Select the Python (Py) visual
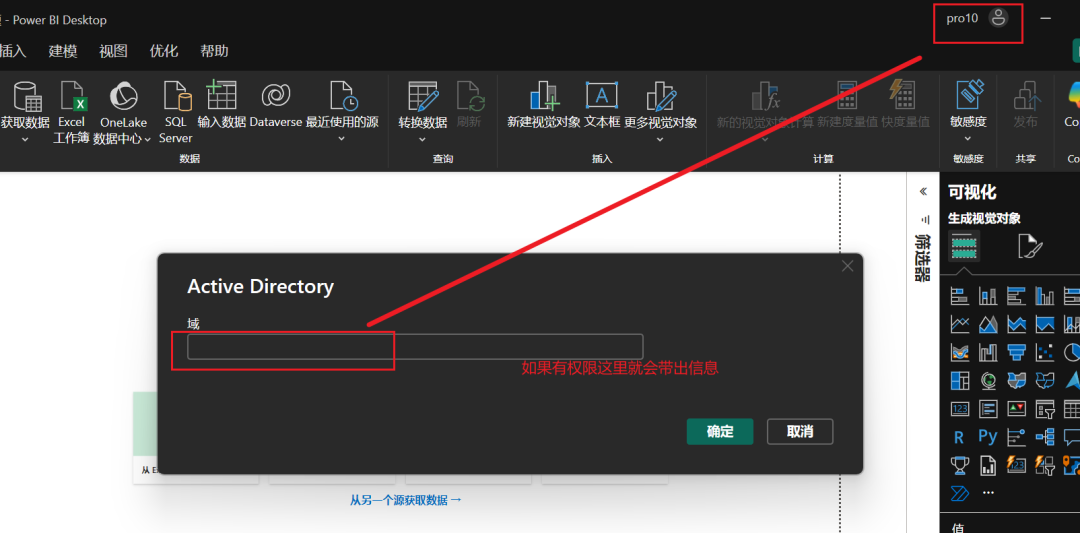1080x533 pixels. click(x=988, y=437)
